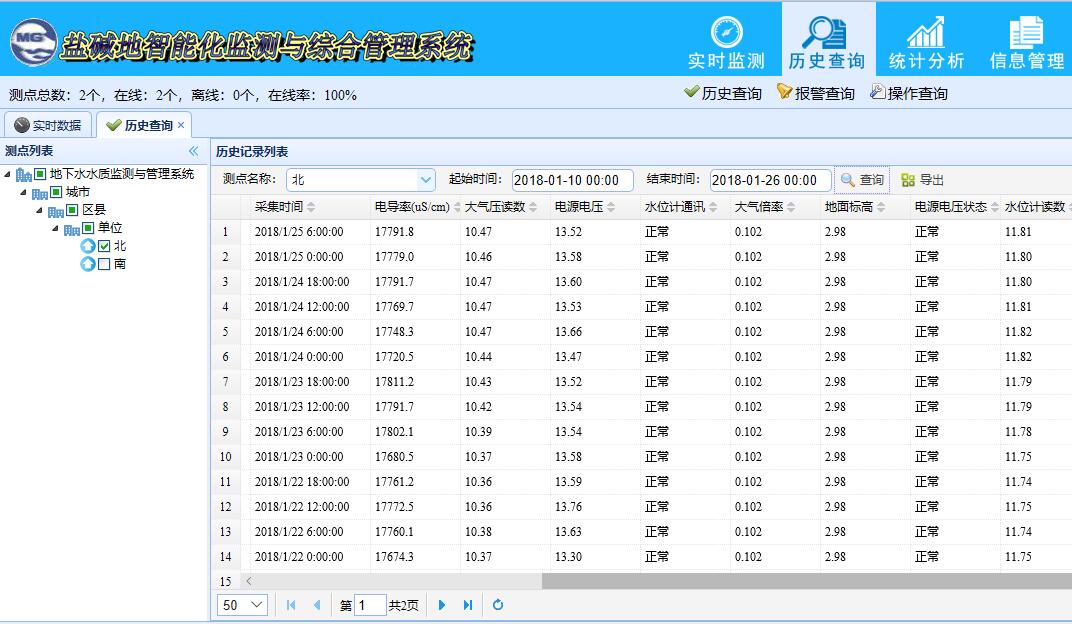Click the 导出 export icon
The width and height of the screenshot is (1072, 624).
point(908,180)
